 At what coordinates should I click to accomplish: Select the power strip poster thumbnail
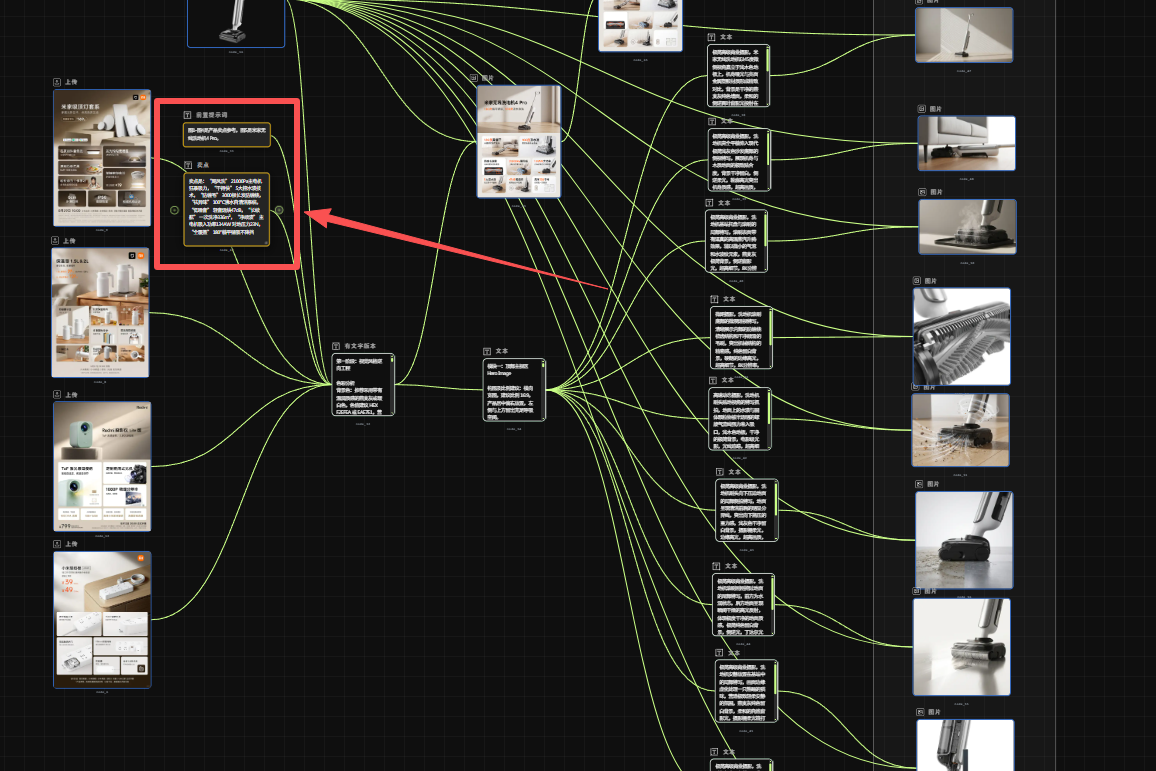(x=101, y=619)
